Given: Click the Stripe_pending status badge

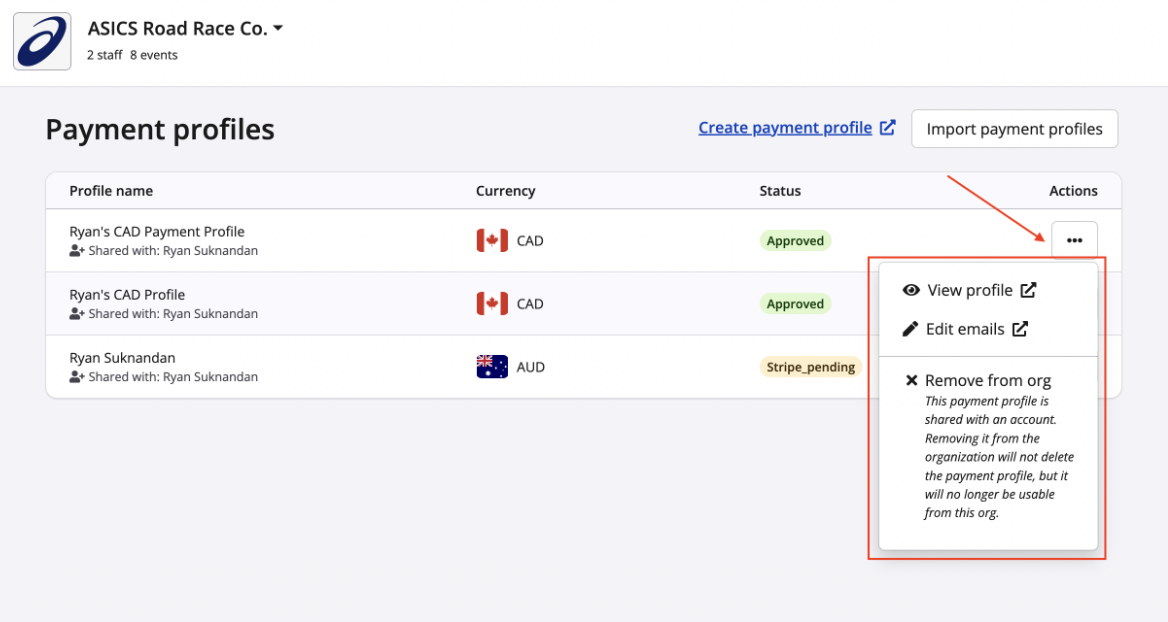Looking at the screenshot, I should click(810, 367).
